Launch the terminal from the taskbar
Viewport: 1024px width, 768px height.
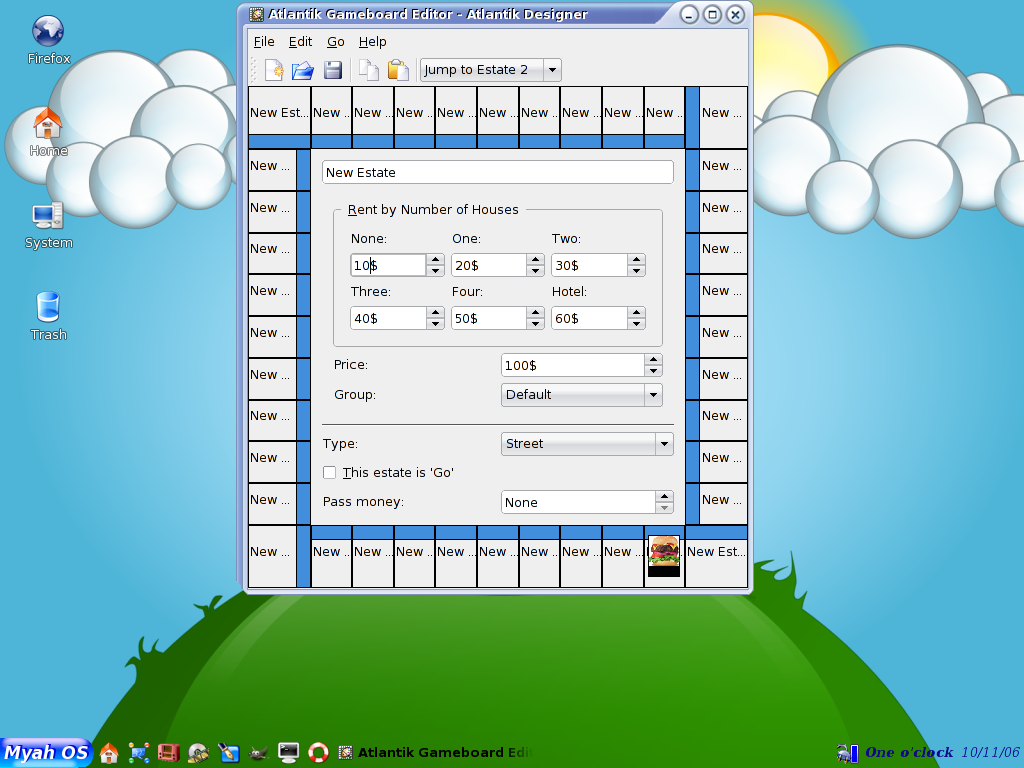(x=288, y=753)
